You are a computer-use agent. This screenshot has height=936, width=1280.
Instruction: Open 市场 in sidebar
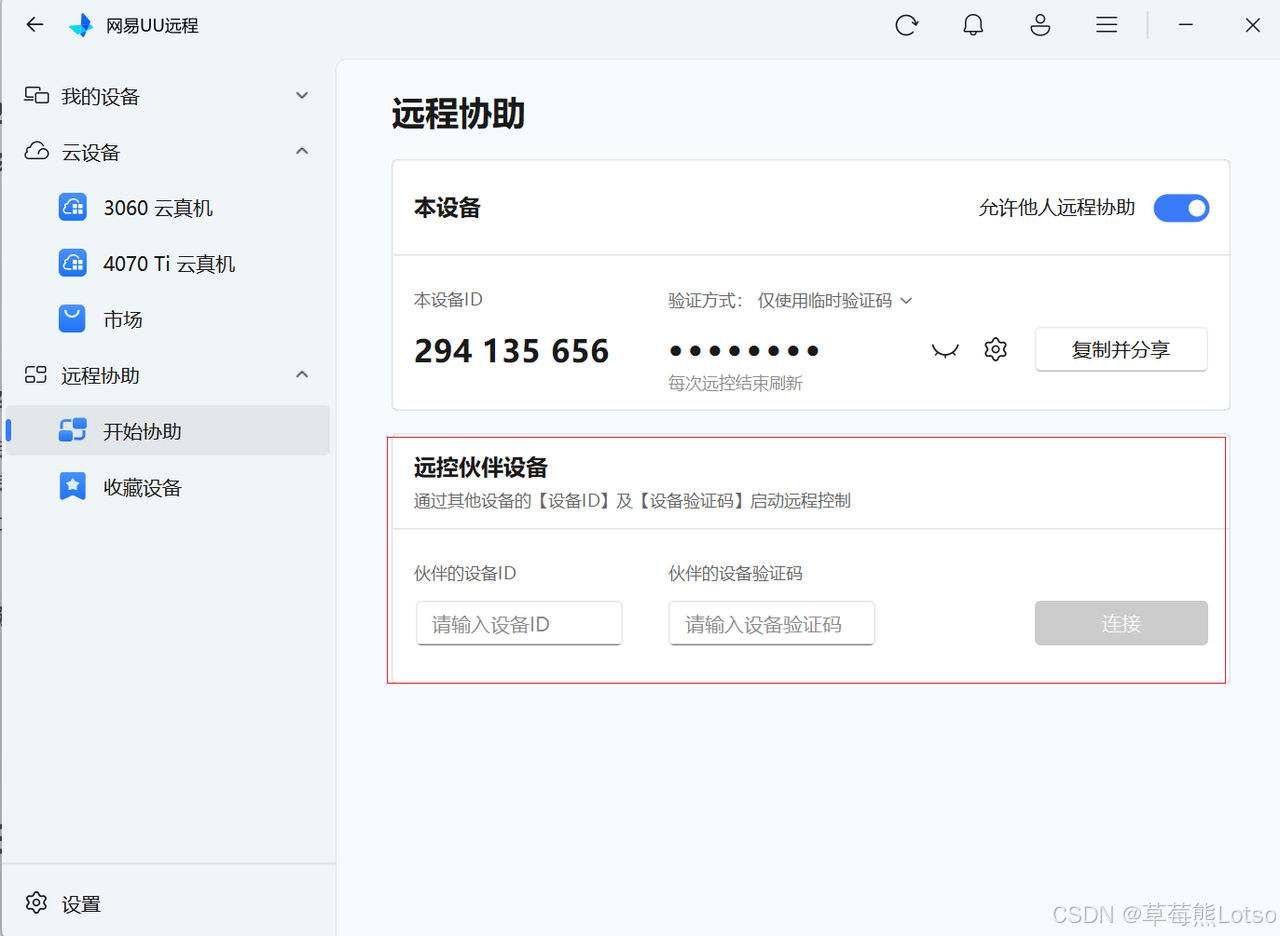(x=168, y=320)
